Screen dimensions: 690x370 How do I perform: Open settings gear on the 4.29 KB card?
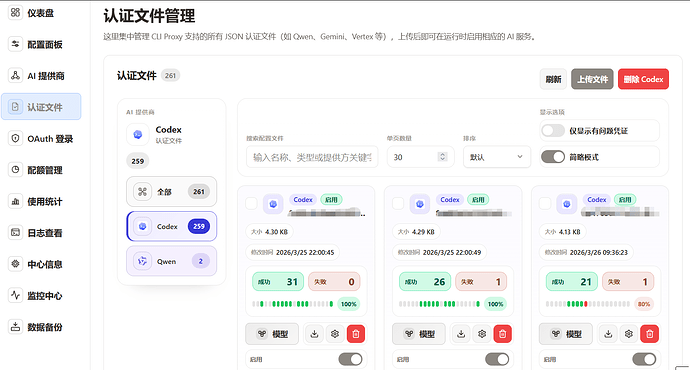click(482, 334)
